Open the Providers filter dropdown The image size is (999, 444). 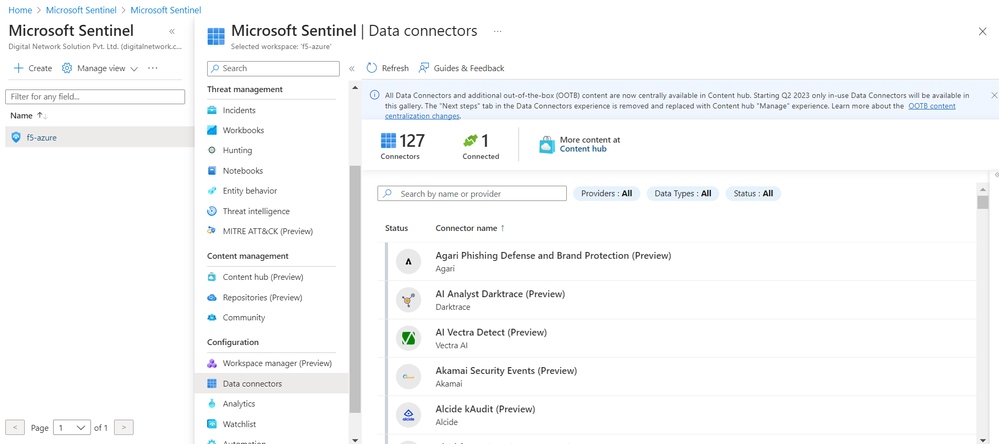coord(606,193)
